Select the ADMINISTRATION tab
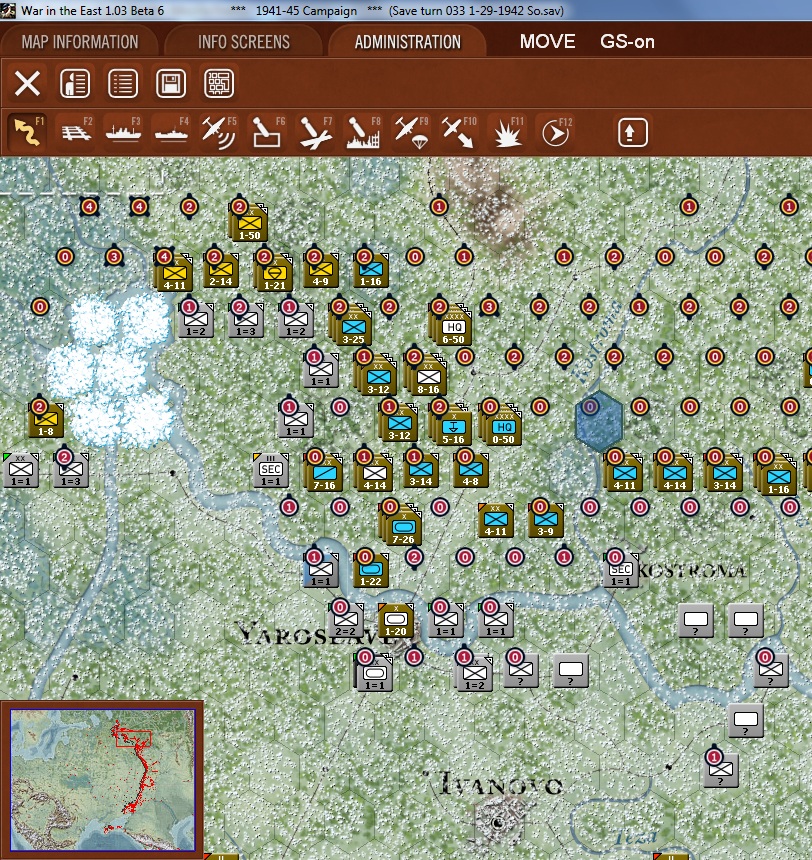The height and width of the screenshot is (860, 812). coord(407,42)
